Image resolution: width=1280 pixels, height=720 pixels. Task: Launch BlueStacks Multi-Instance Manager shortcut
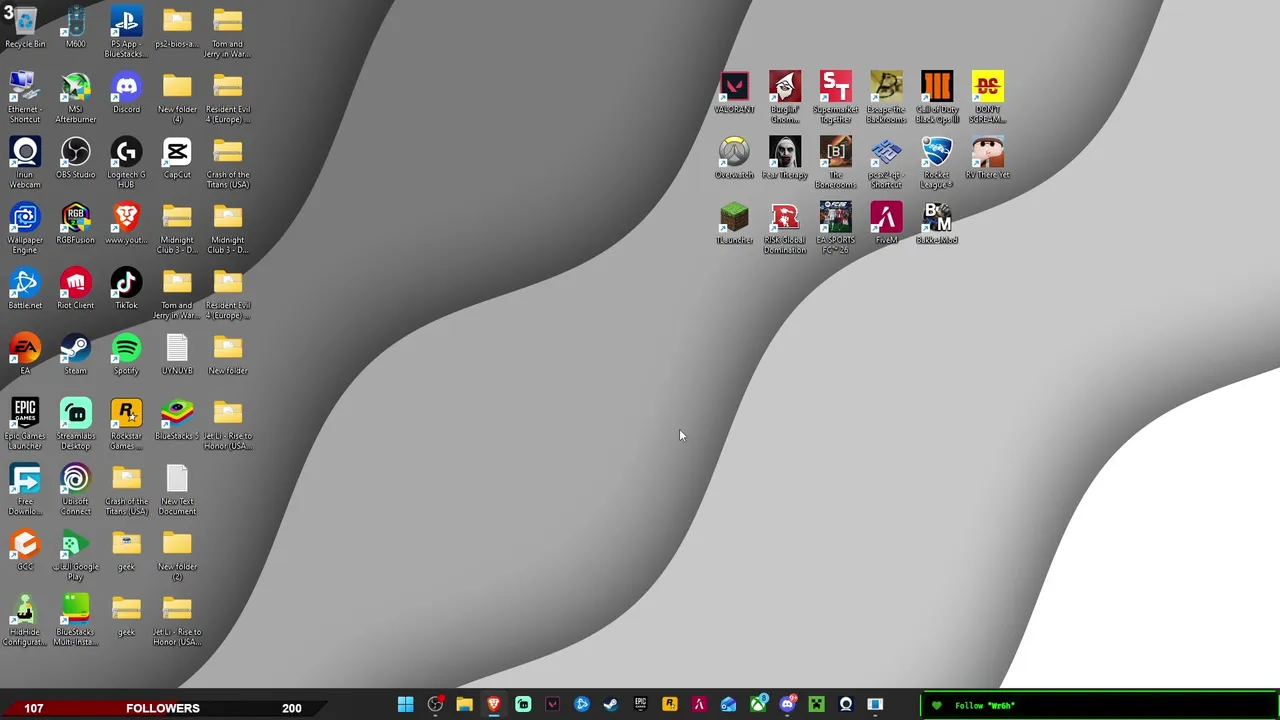click(x=75, y=620)
